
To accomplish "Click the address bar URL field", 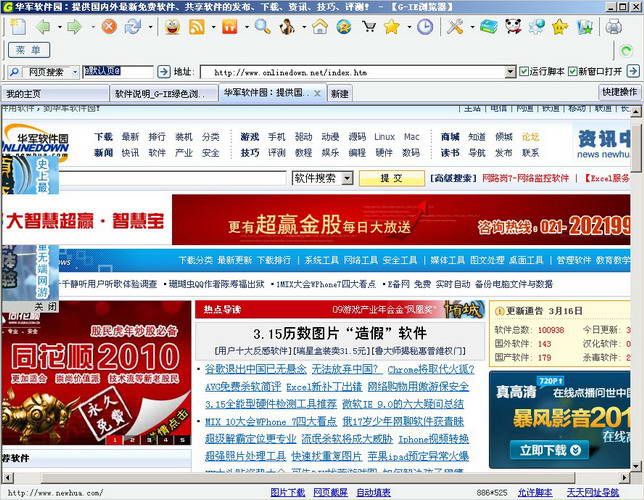I will click(x=352, y=72).
